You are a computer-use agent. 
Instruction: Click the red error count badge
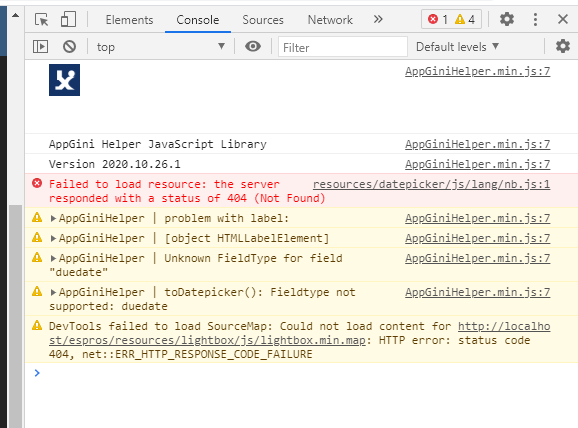click(438, 19)
